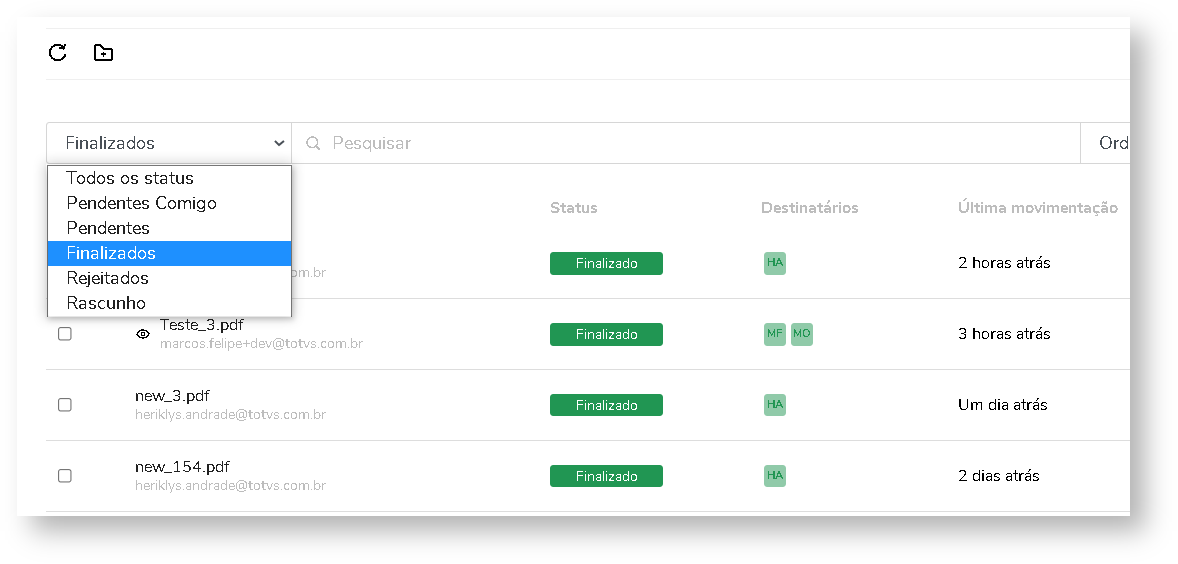Click the refresh list icon
The image size is (1178, 564).
[x=58, y=53]
